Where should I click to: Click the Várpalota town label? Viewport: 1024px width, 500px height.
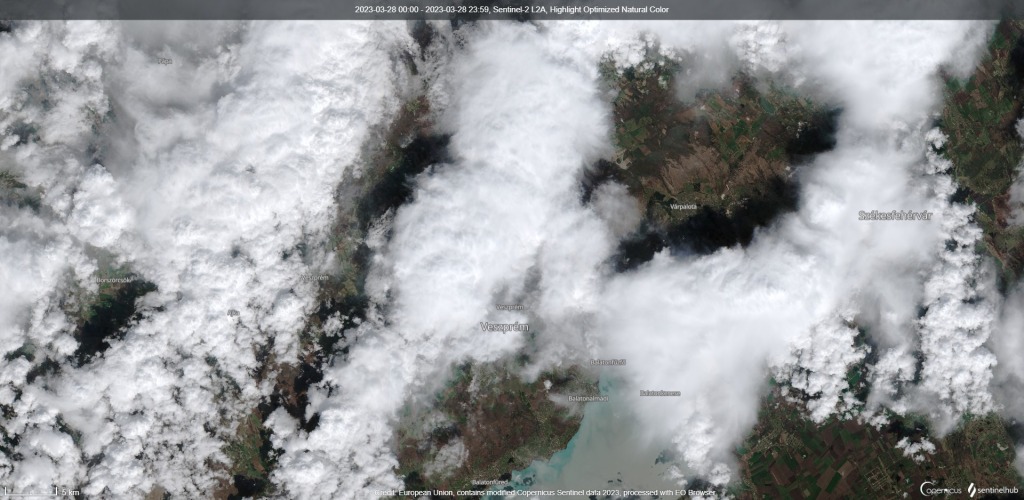pos(683,206)
